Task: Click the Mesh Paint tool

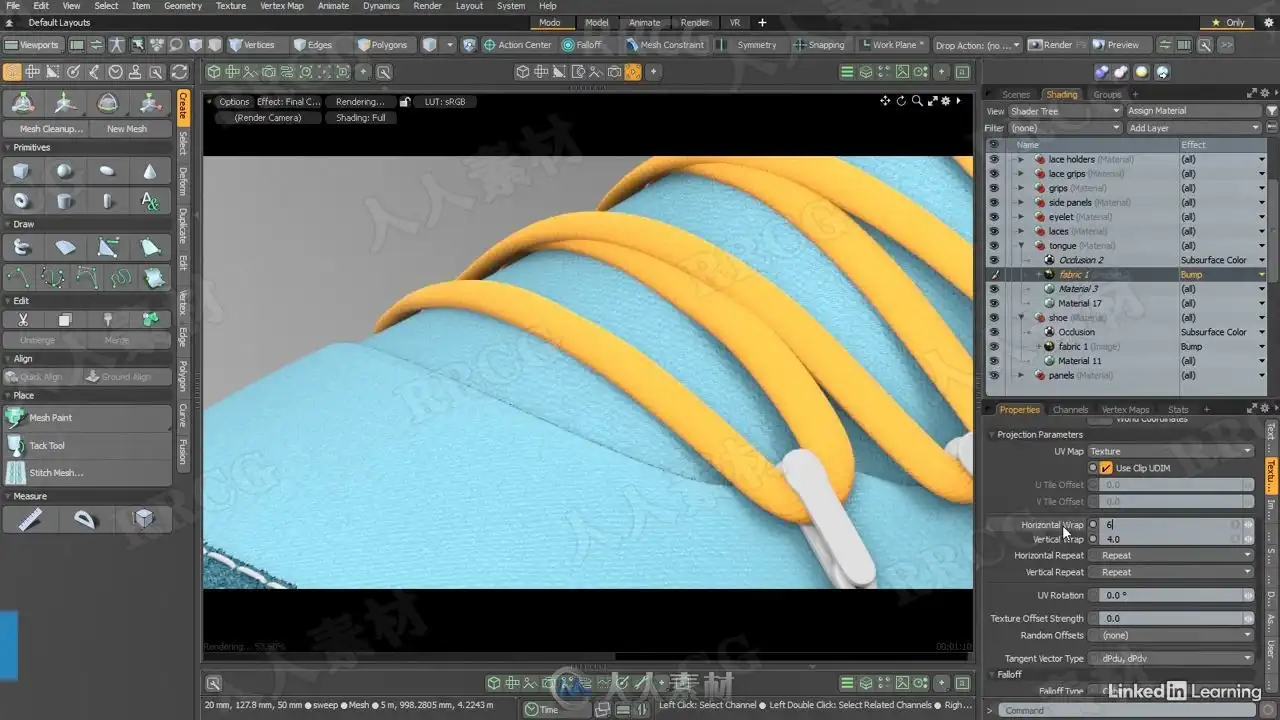Action: click(x=88, y=418)
